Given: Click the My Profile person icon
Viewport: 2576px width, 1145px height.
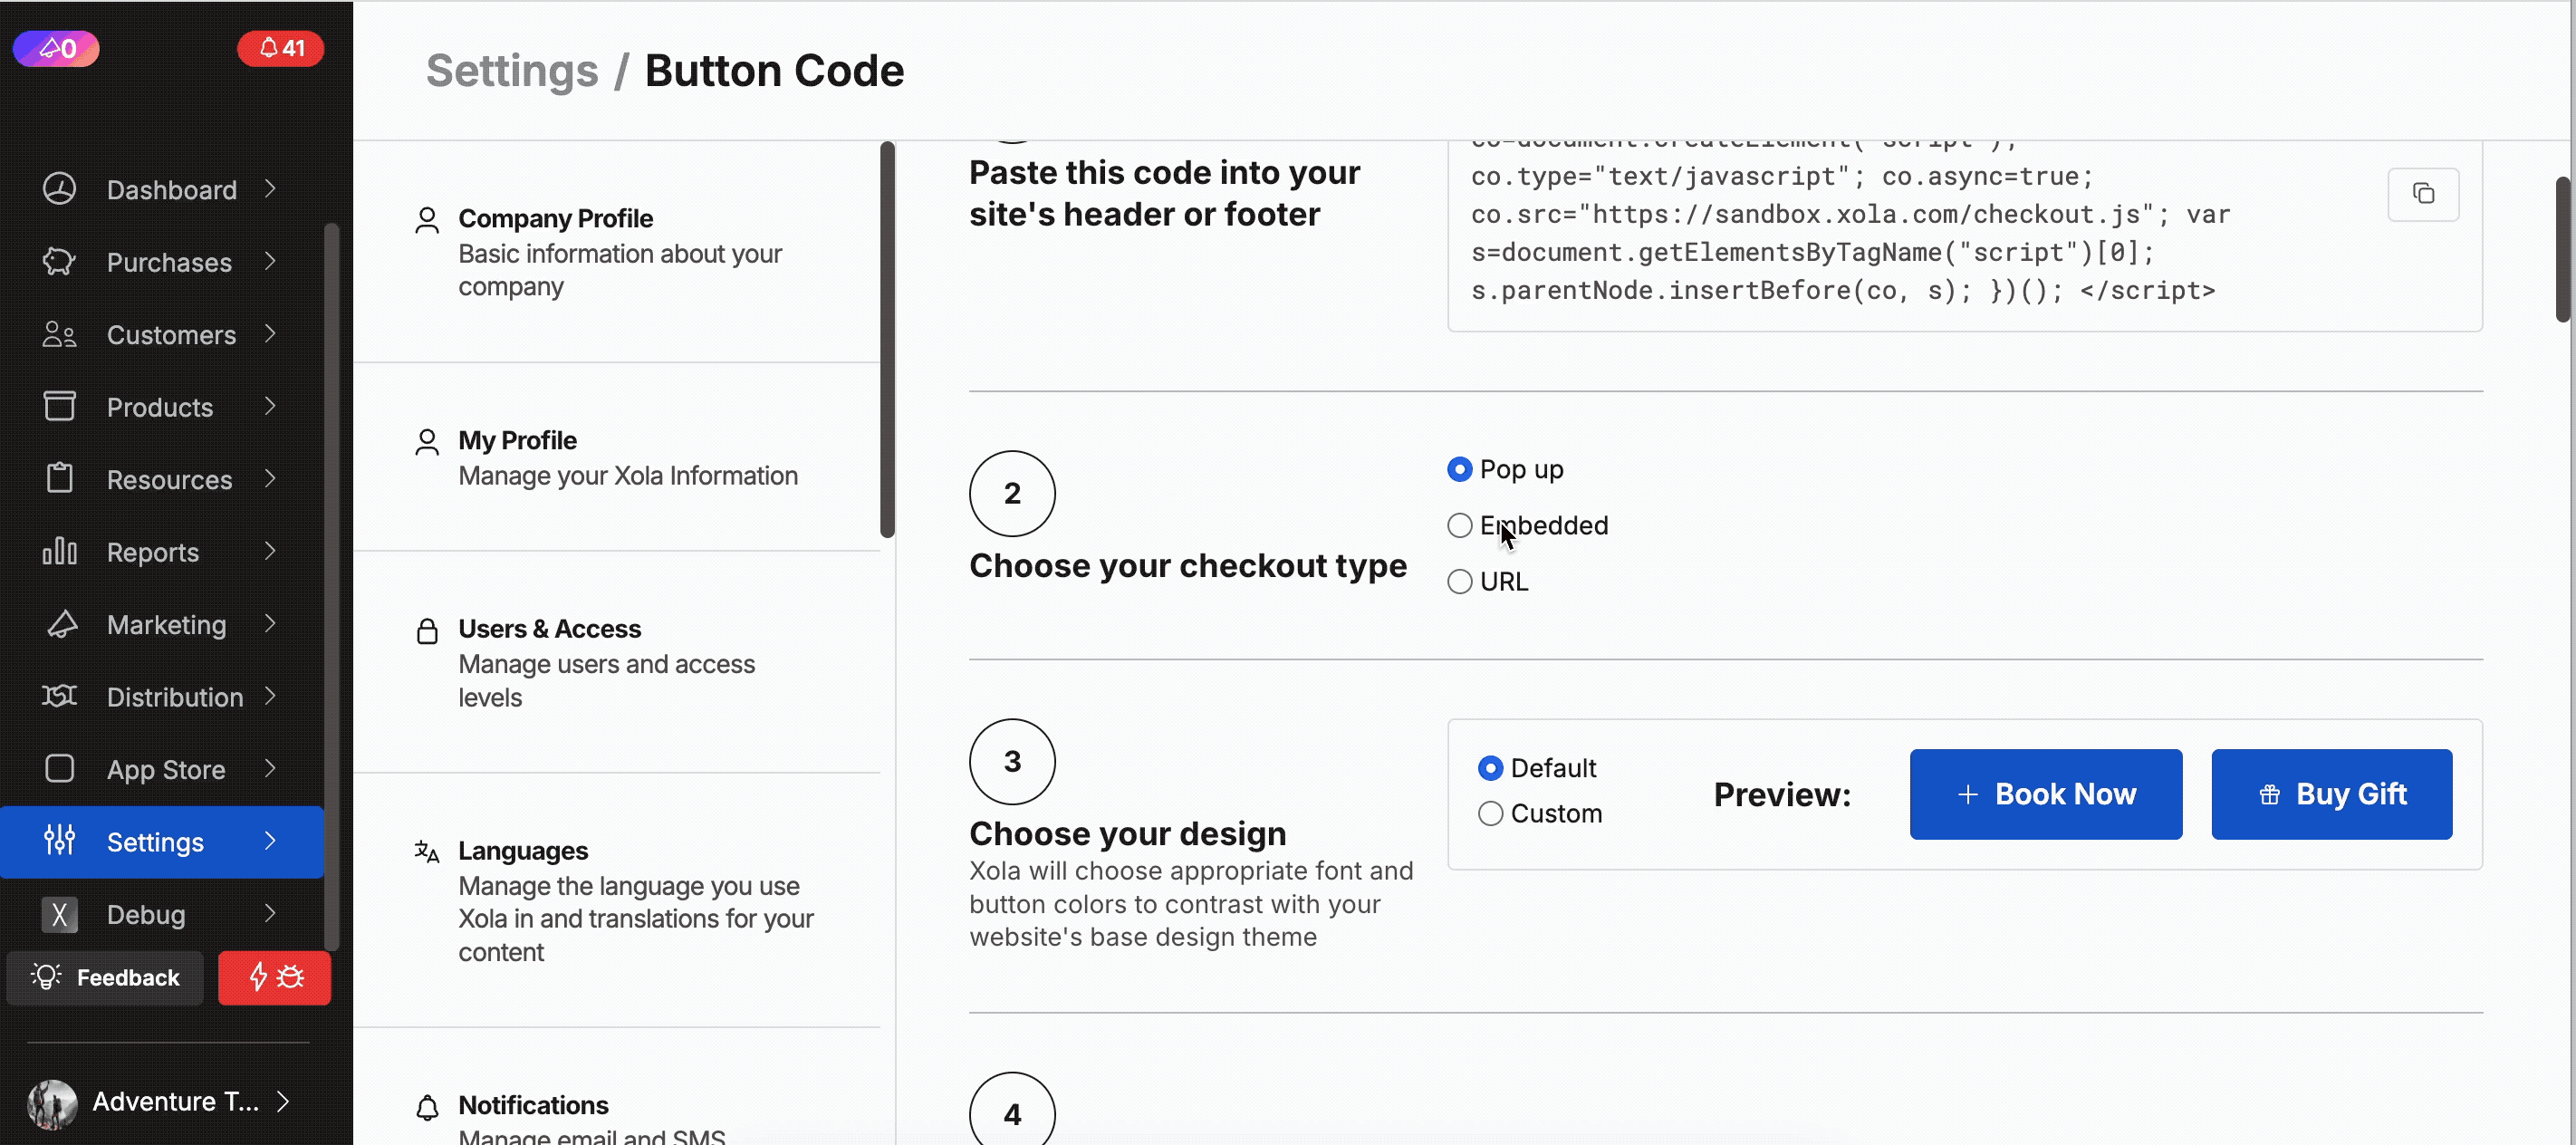Looking at the screenshot, I should [427, 442].
